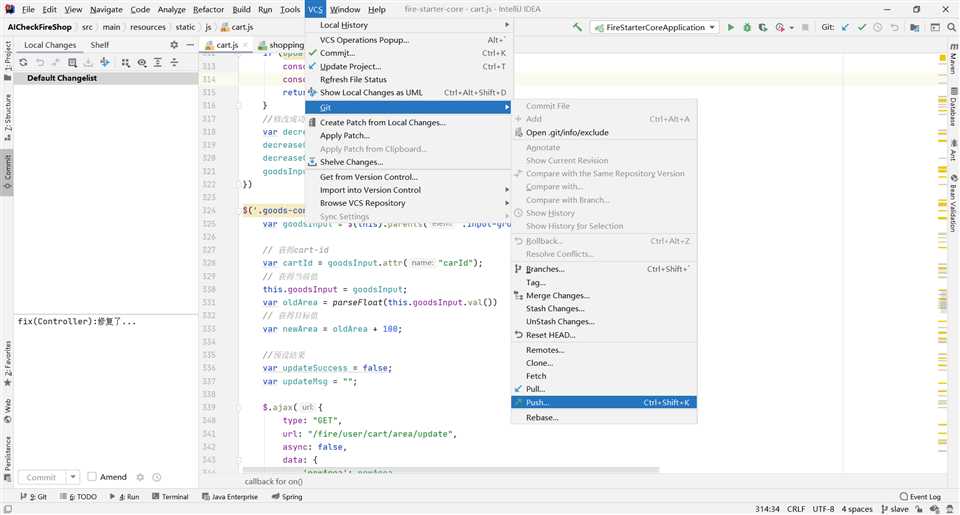Choose Reset HEAD... from Git submenu

point(604,335)
